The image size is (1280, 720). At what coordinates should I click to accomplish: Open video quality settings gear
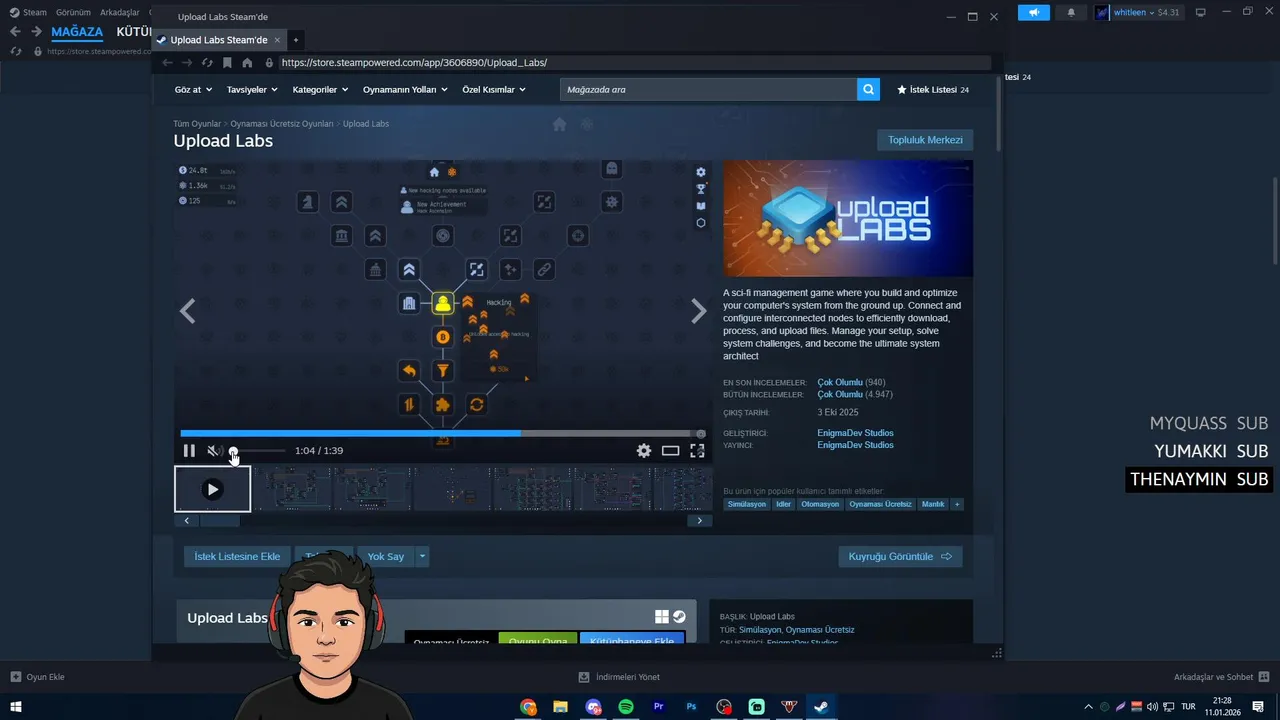tap(644, 451)
